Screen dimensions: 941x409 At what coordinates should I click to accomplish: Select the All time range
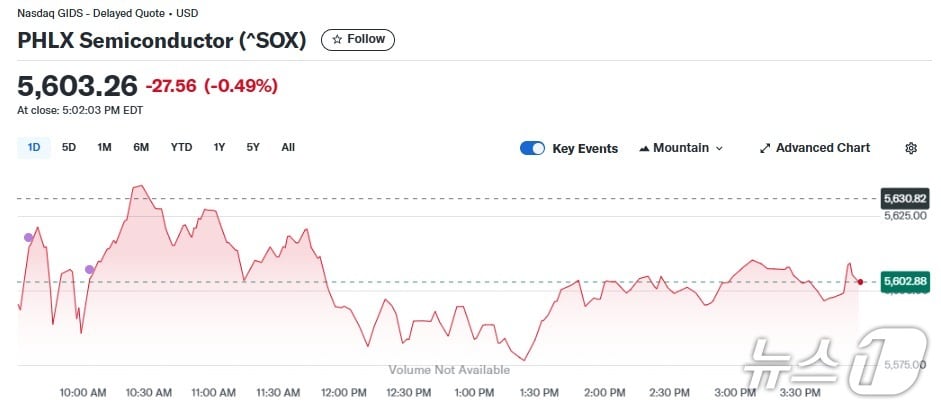point(288,147)
